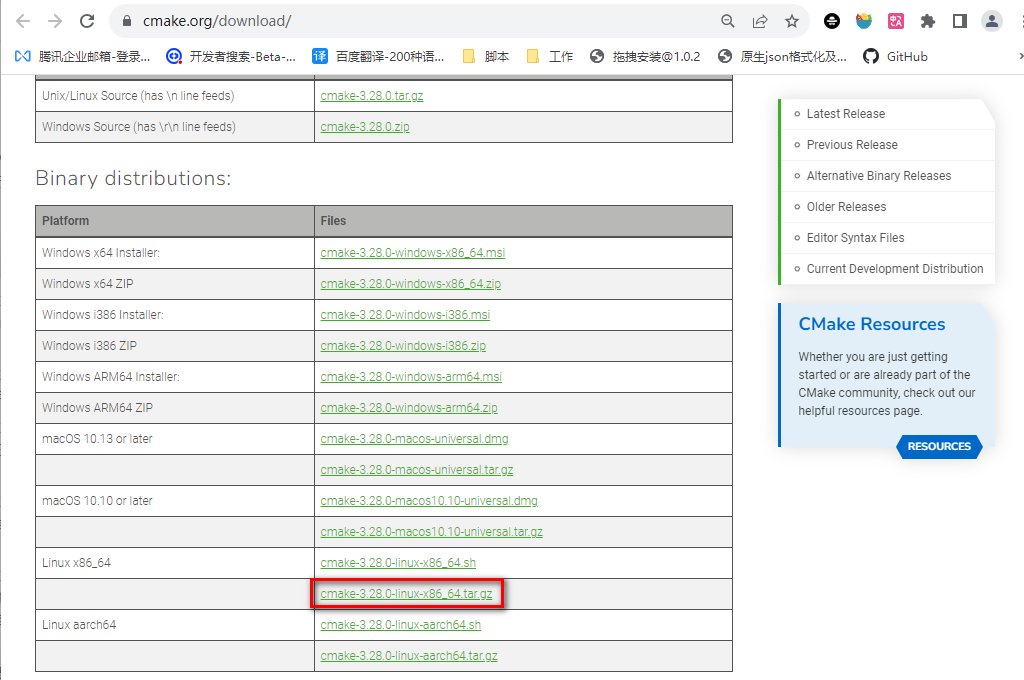Screen dimensions: 1024x680
Task: Download cmake-3.28.0-windows-arm64.zip
Action: (x=409, y=408)
